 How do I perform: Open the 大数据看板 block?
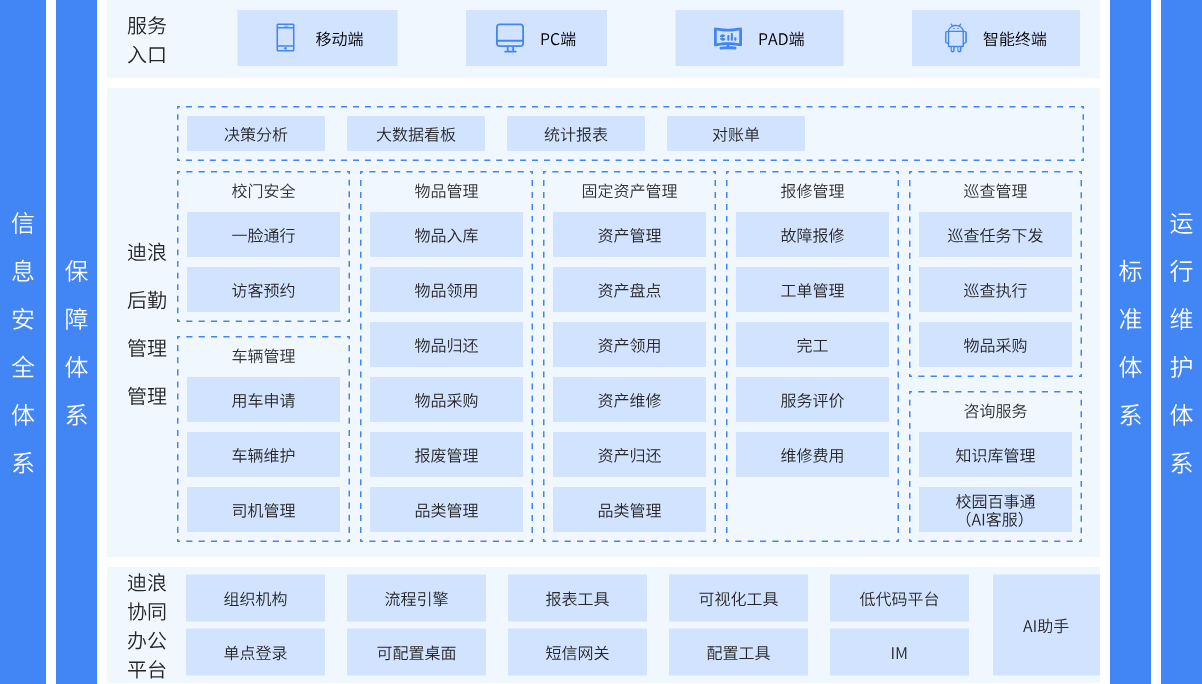pyautogui.click(x=416, y=134)
